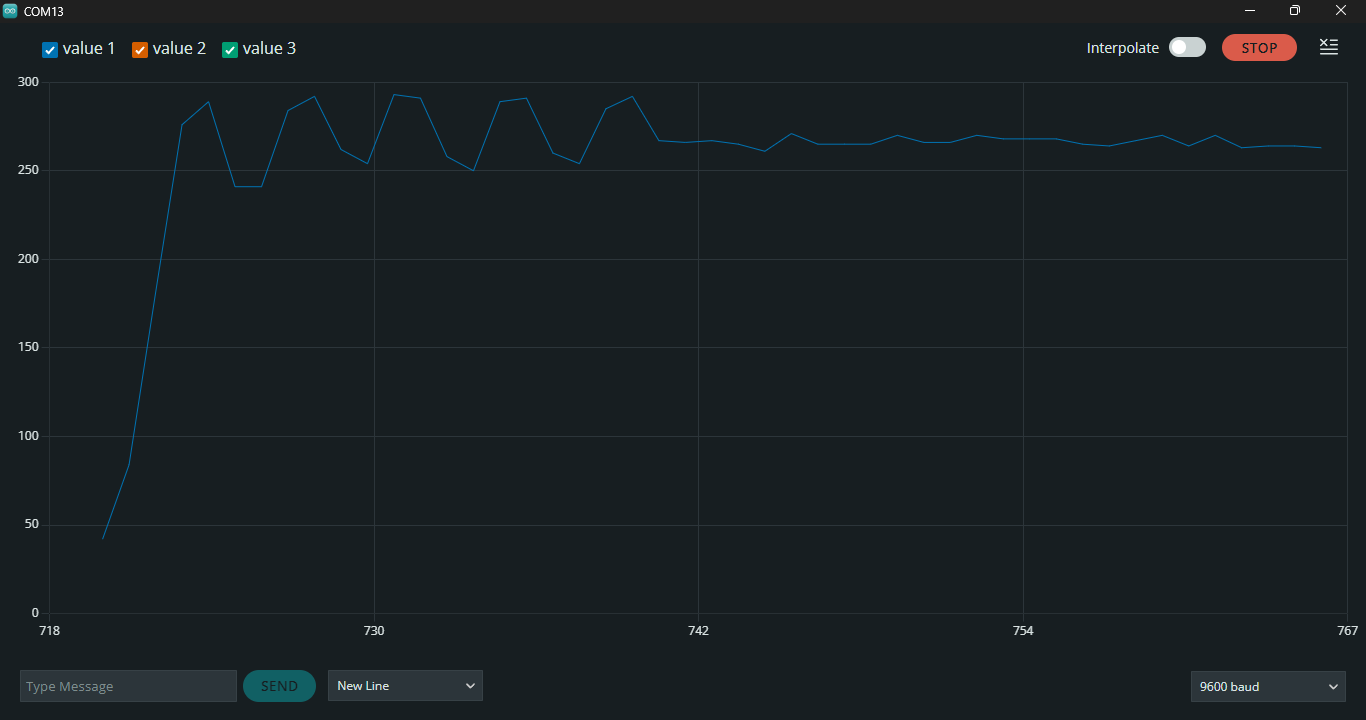The height and width of the screenshot is (720, 1366).
Task: Stop plotting with the STOP button
Action: 1259,47
